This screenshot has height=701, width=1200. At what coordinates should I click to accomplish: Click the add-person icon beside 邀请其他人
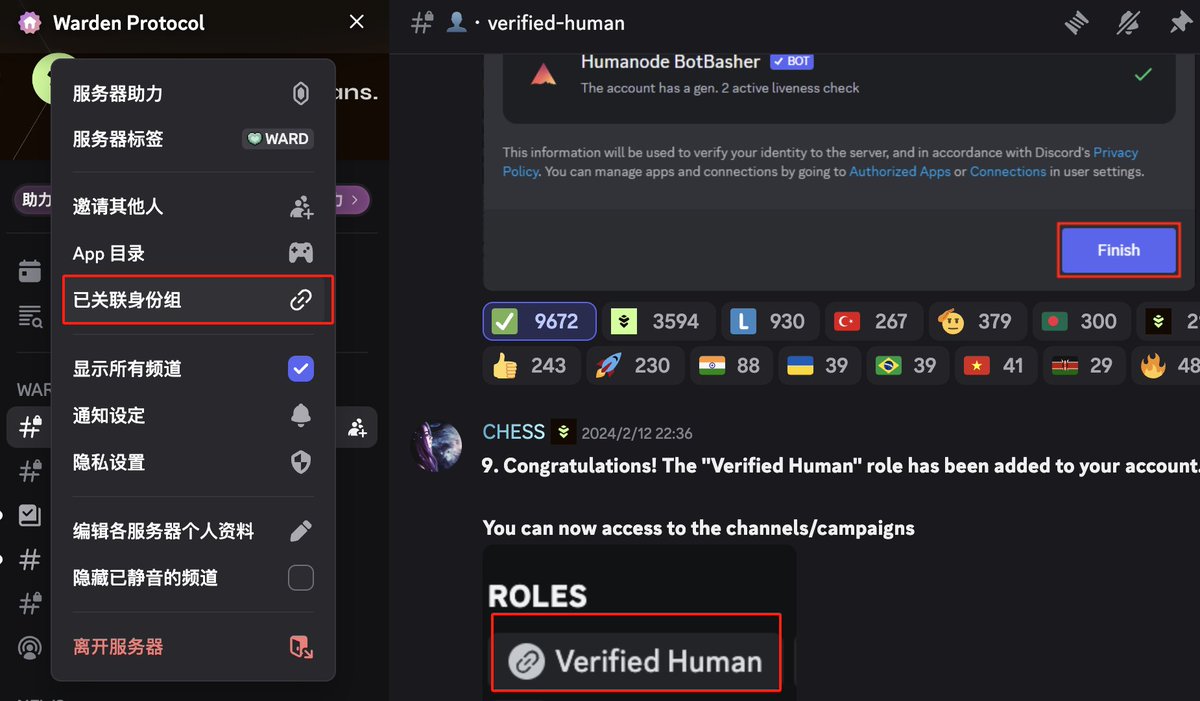[301, 207]
